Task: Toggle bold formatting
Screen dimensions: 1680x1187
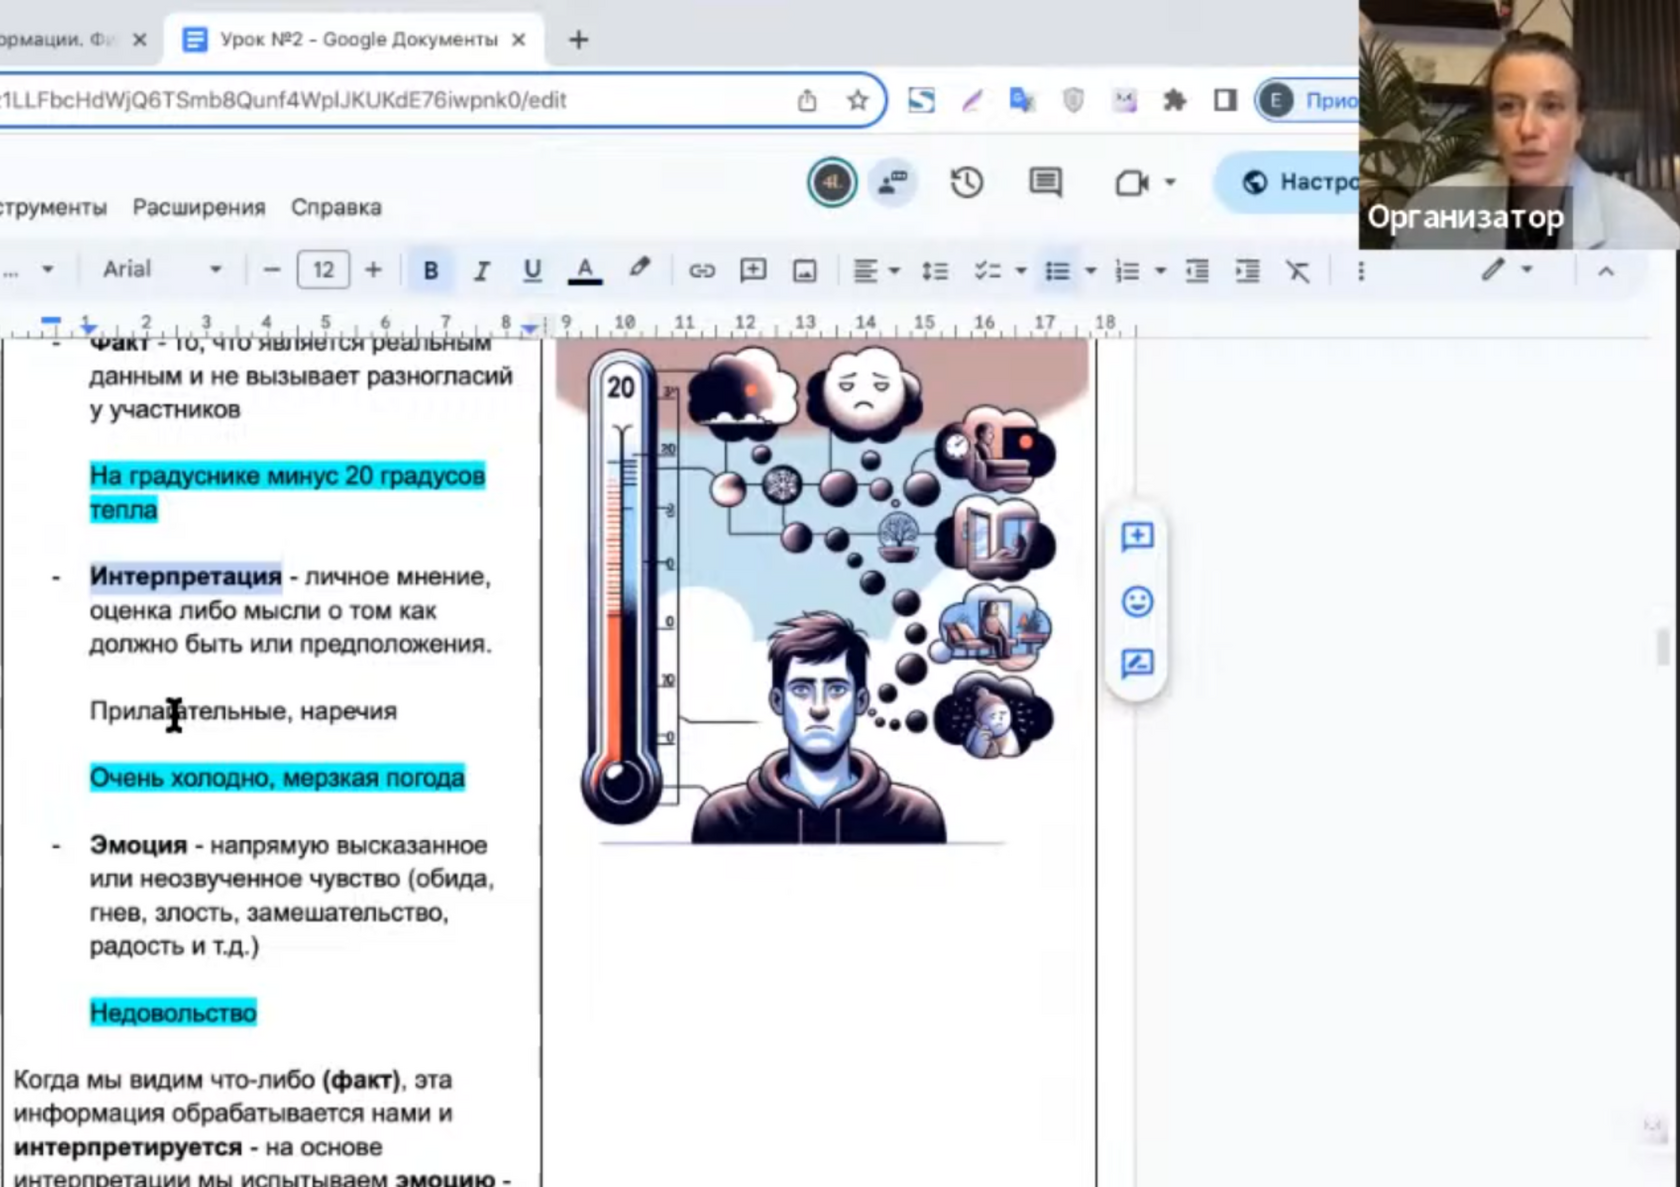Action: click(x=431, y=271)
